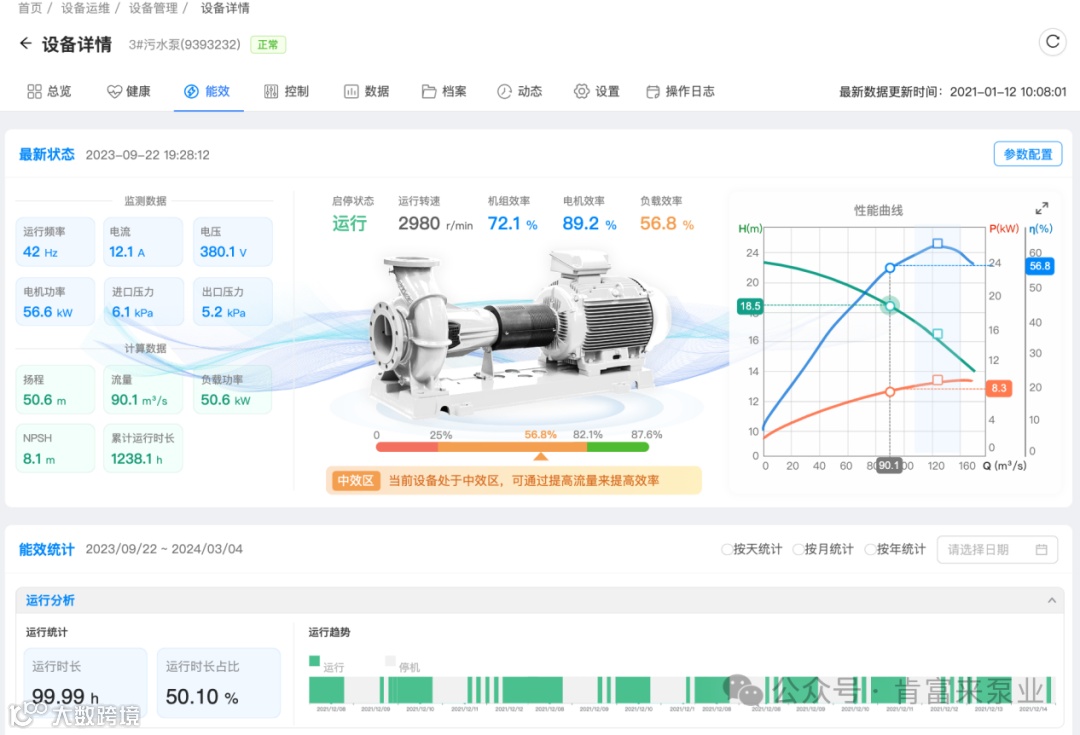Click the NPSH 8.1 m card
This screenshot has height=735, width=1080.
[x=55, y=448]
